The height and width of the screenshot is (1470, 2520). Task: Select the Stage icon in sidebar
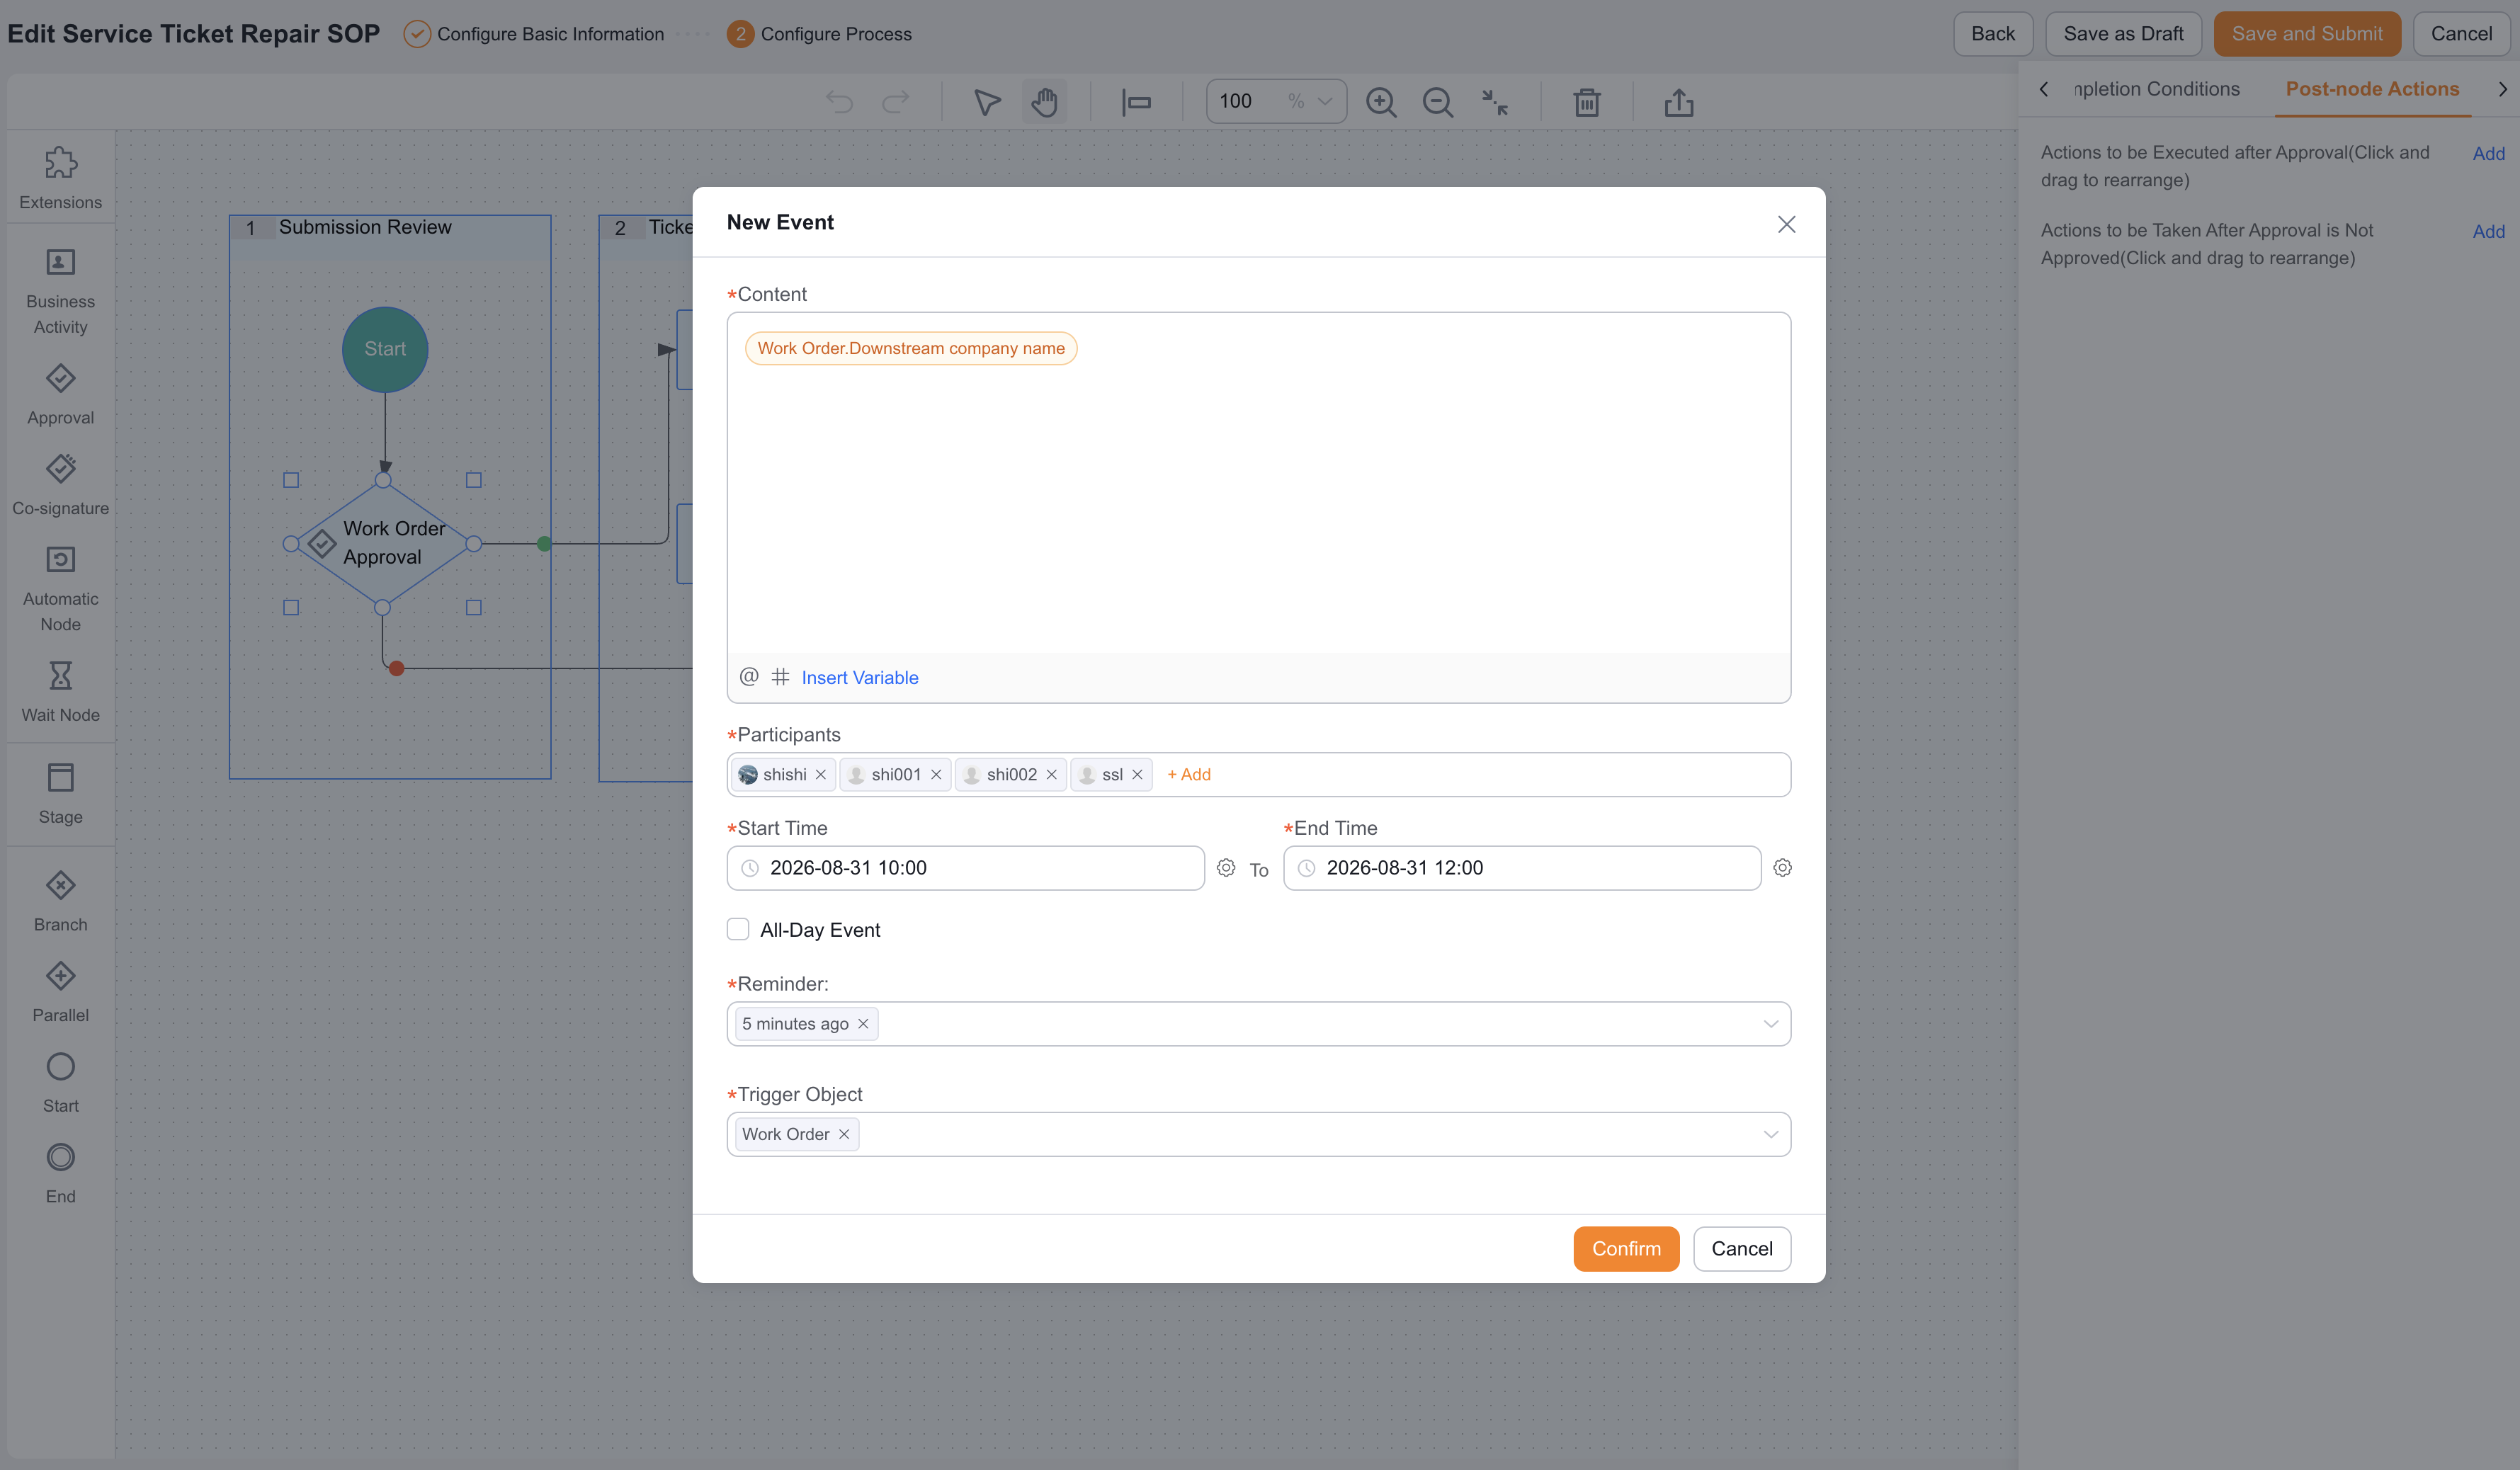pyautogui.click(x=60, y=778)
